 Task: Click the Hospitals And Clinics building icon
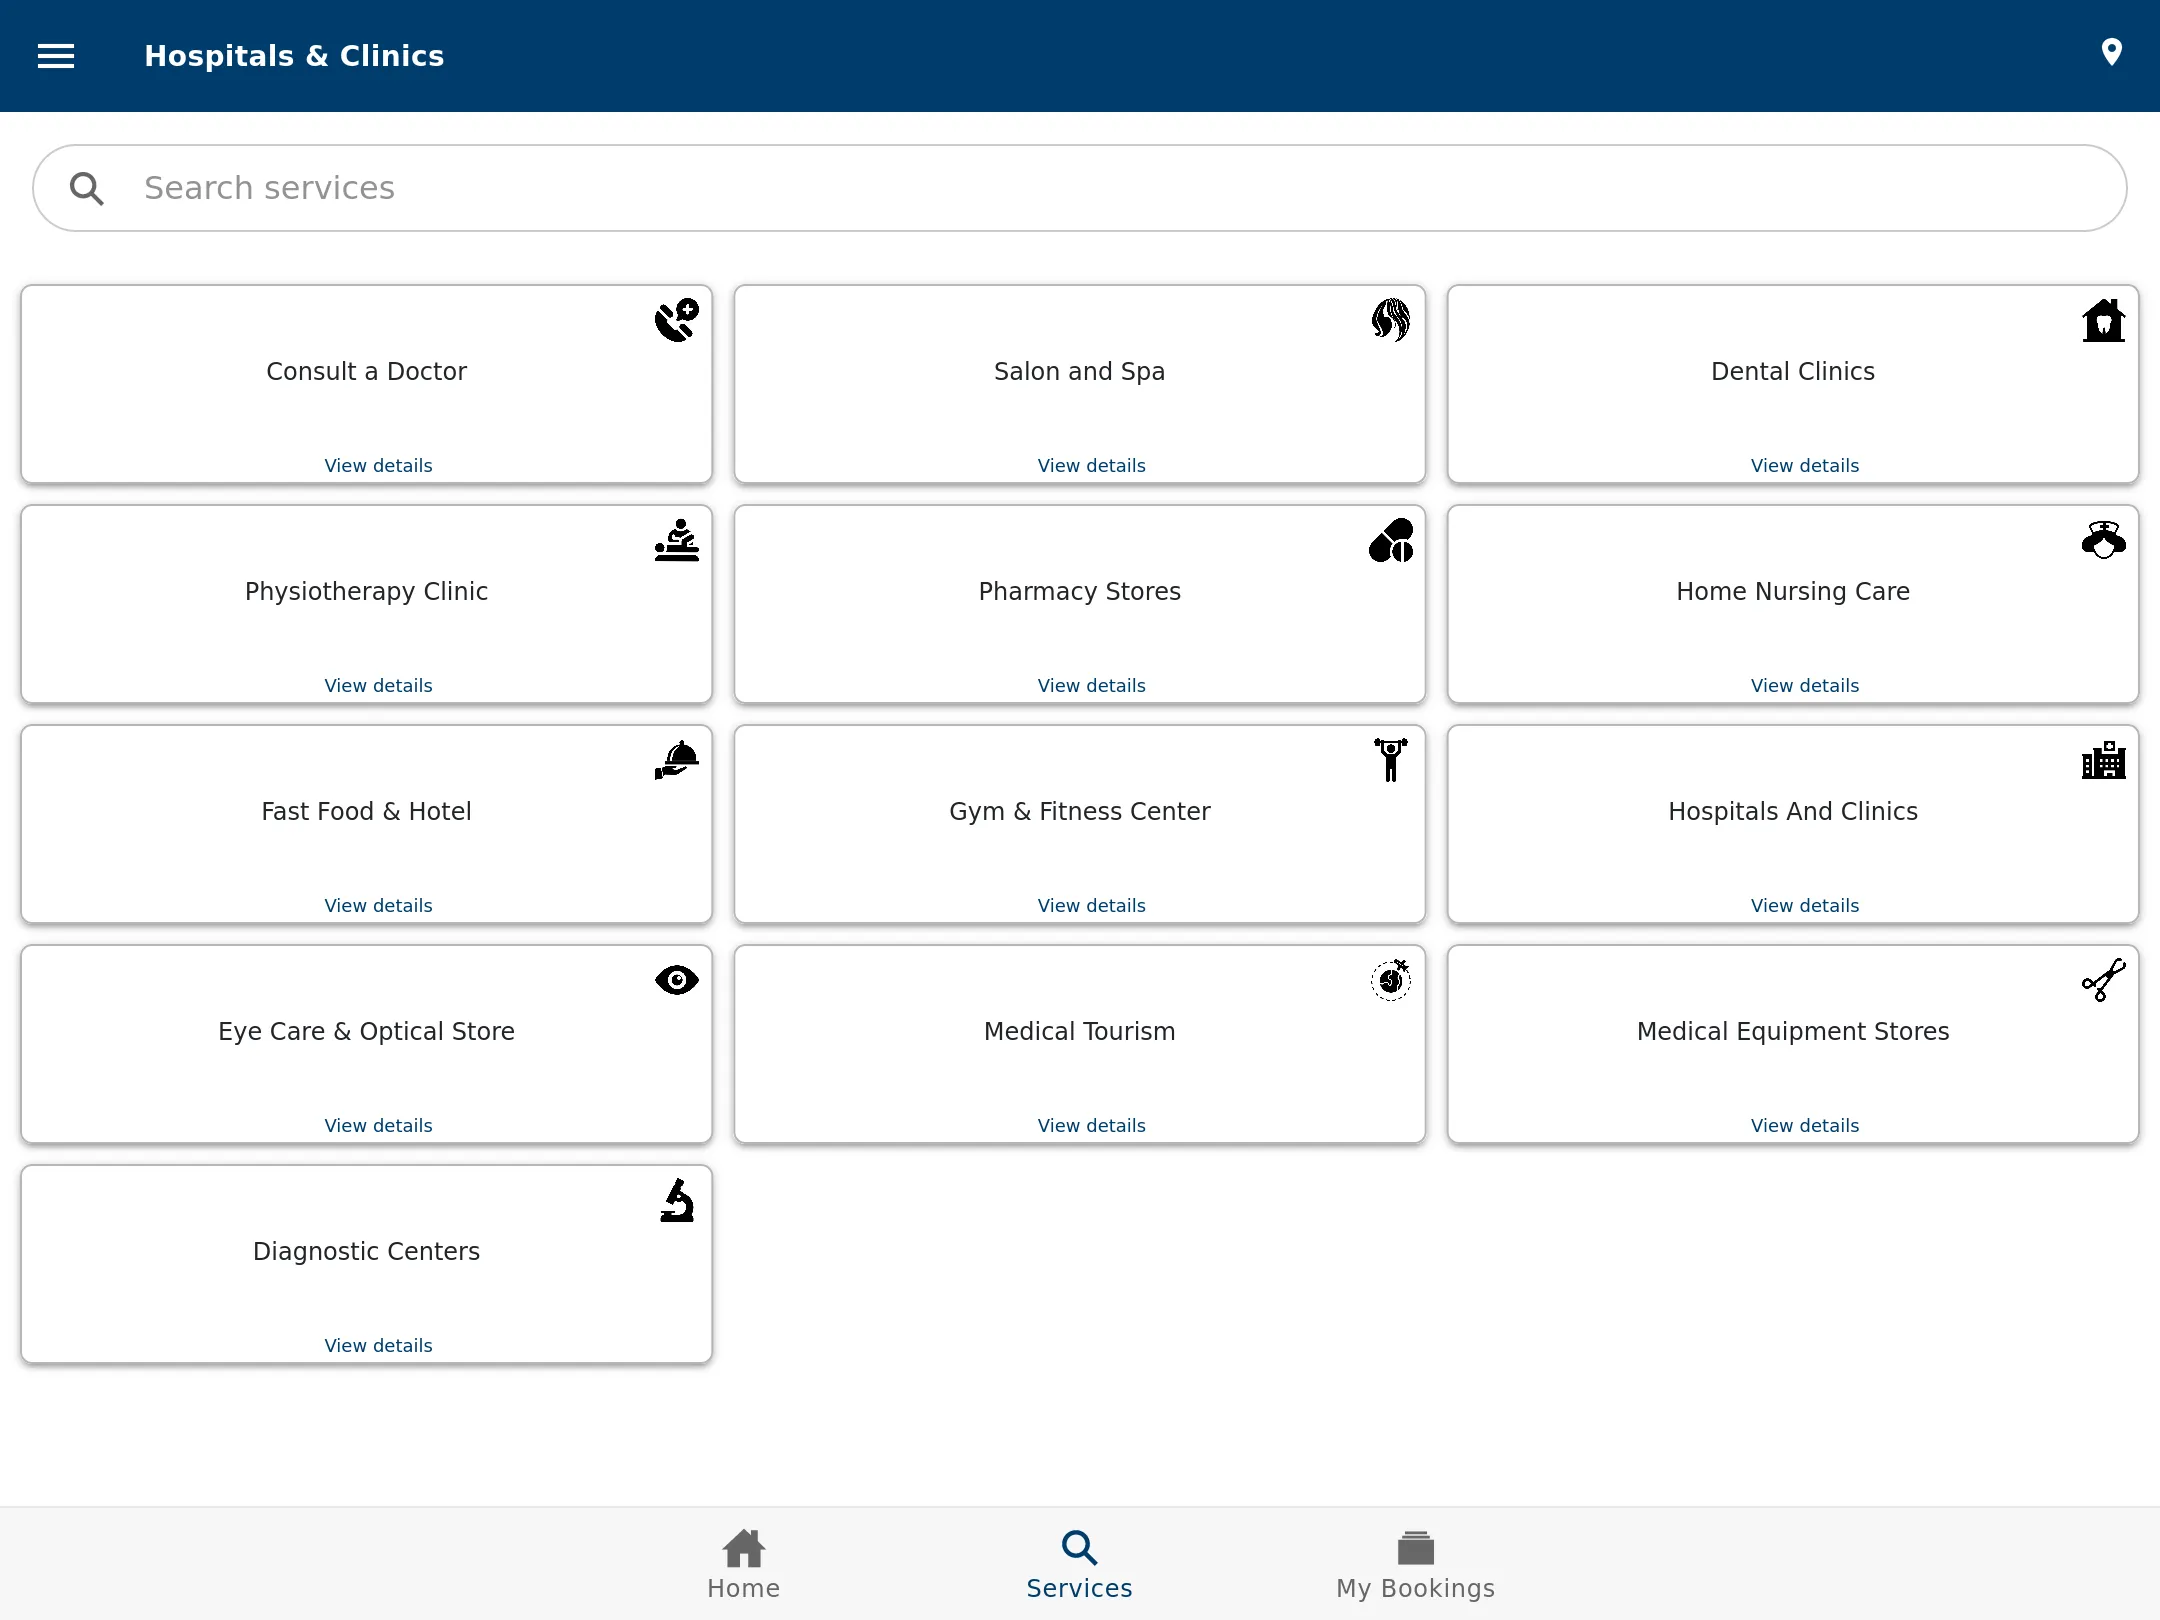[x=2104, y=760]
